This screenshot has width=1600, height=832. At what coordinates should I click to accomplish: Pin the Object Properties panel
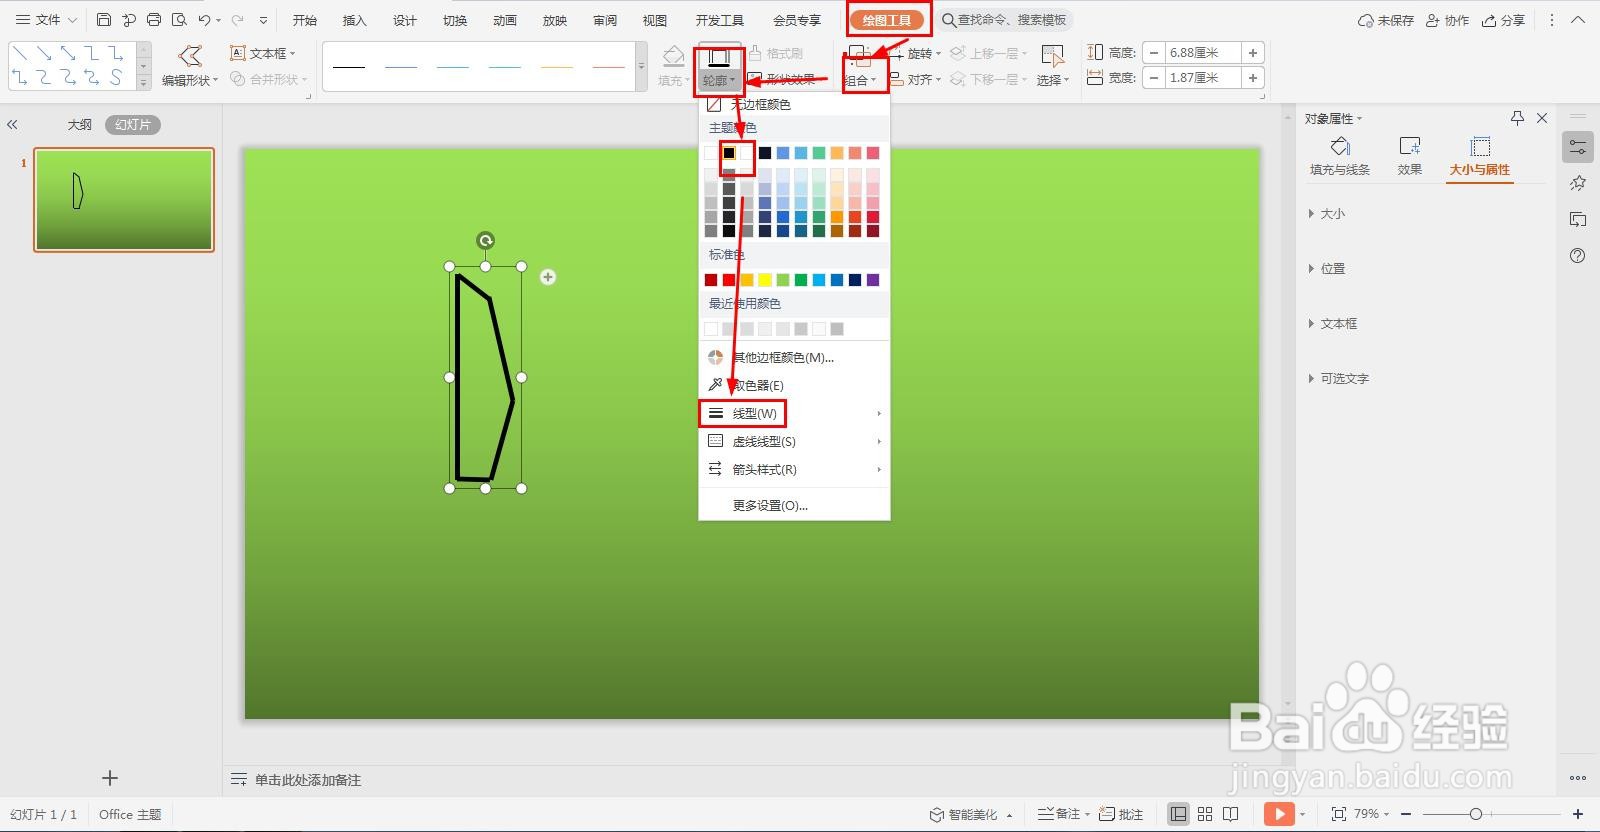1517,118
